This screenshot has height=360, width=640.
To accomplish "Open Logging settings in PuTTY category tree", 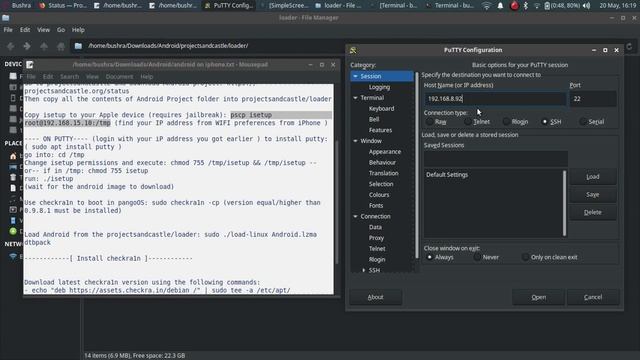I will pyautogui.click(x=379, y=87).
